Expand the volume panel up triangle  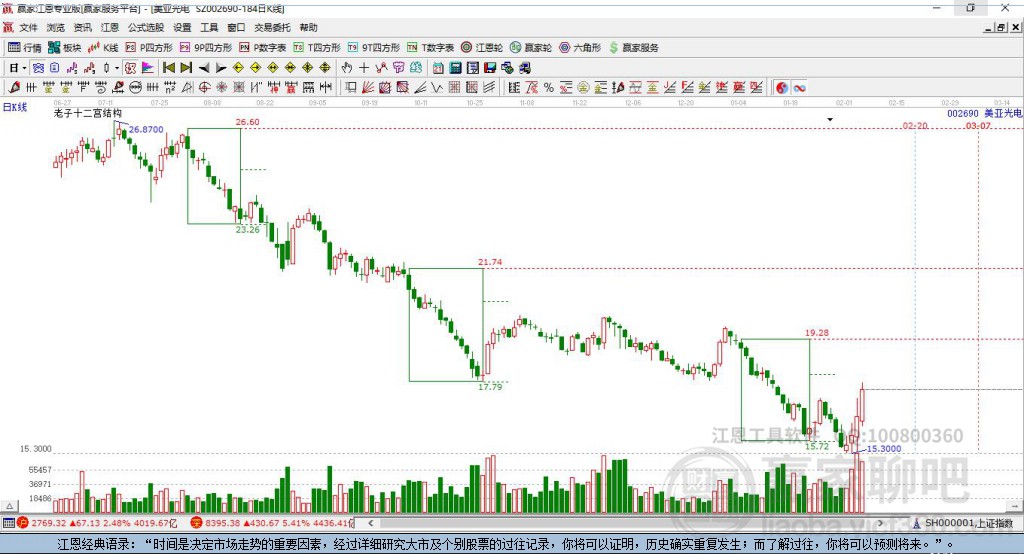[x=9, y=506]
